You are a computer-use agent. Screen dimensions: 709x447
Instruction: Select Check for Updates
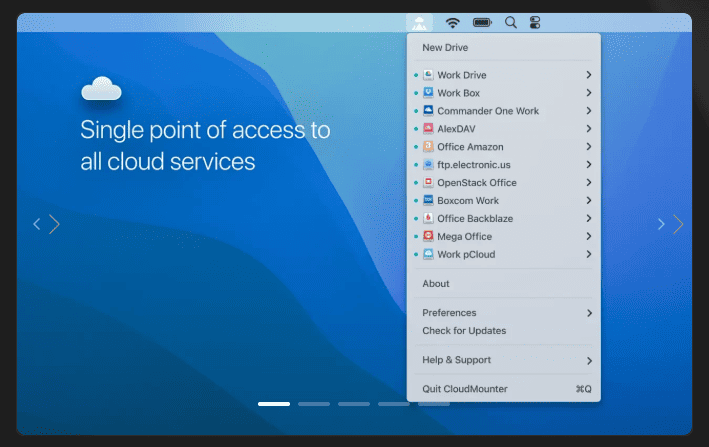pyautogui.click(x=464, y=330)
